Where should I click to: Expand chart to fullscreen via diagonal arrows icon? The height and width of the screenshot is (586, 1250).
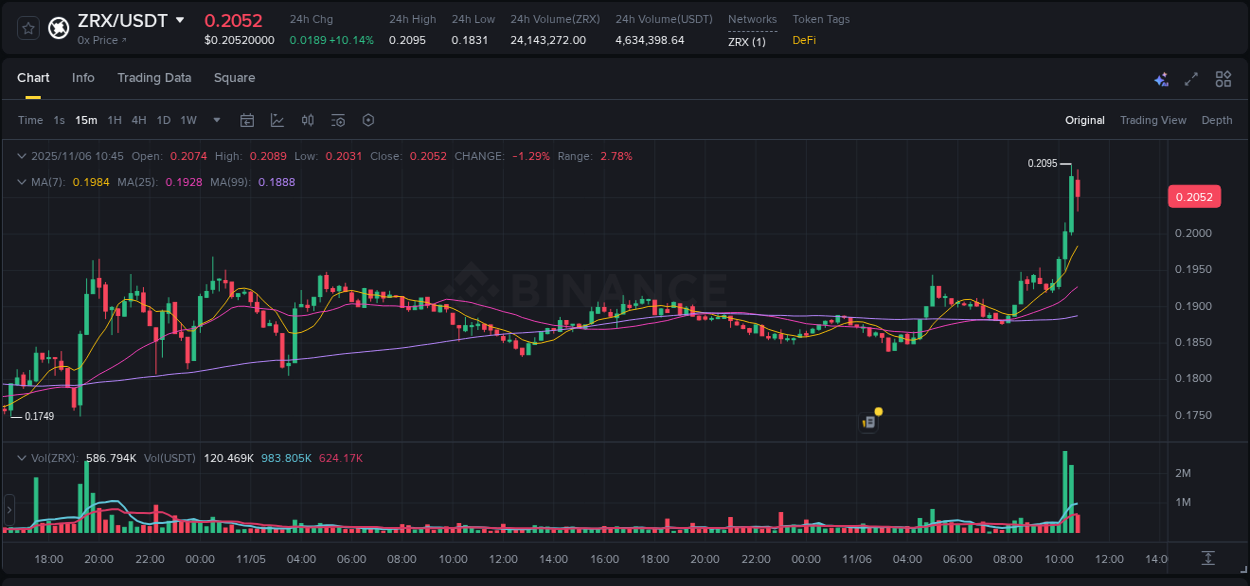[x=1192, y=78]
